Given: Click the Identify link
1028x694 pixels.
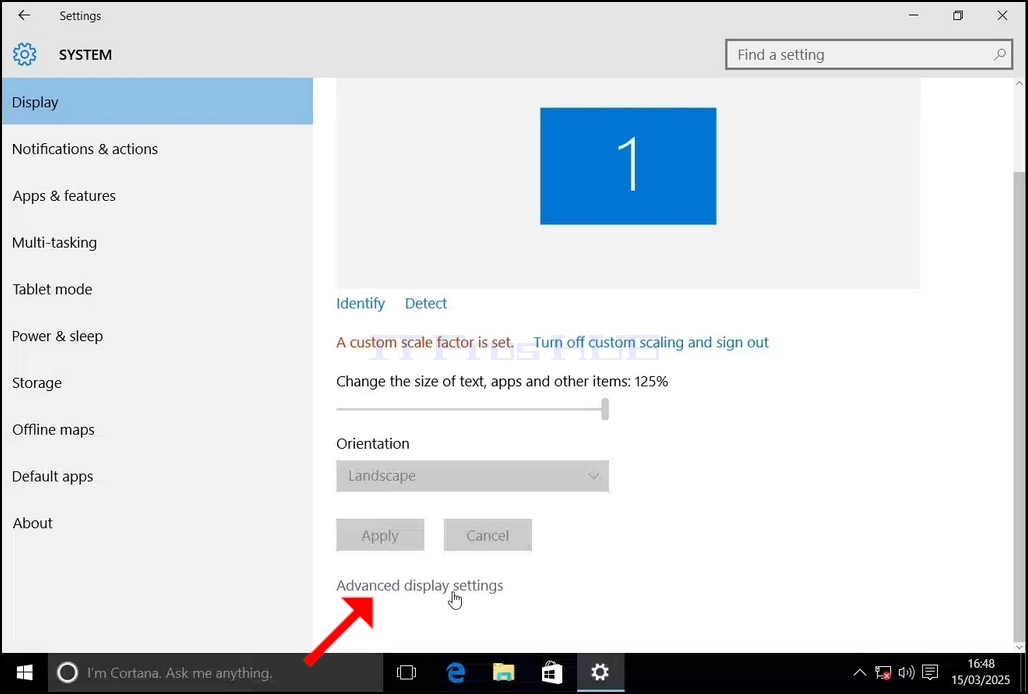Looking at the screenshot, I should click(360, 303).
